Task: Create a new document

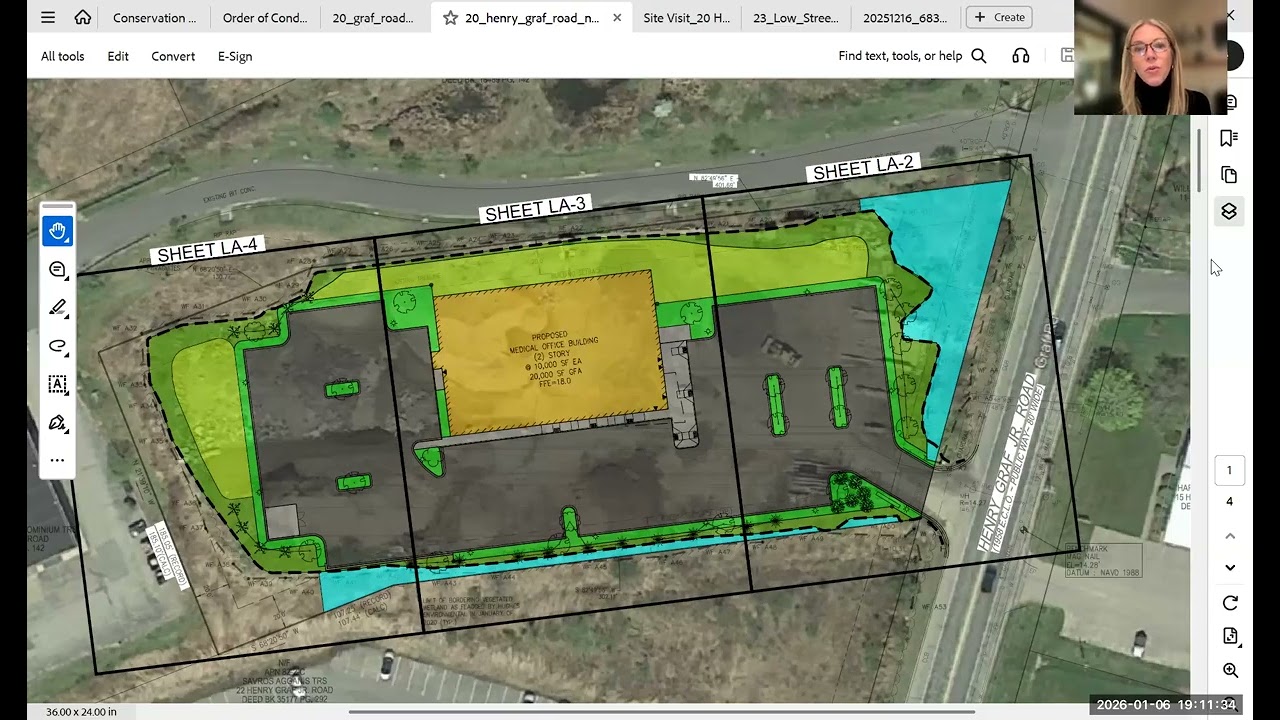Action: pyautogui.click(x=999, y=17)
